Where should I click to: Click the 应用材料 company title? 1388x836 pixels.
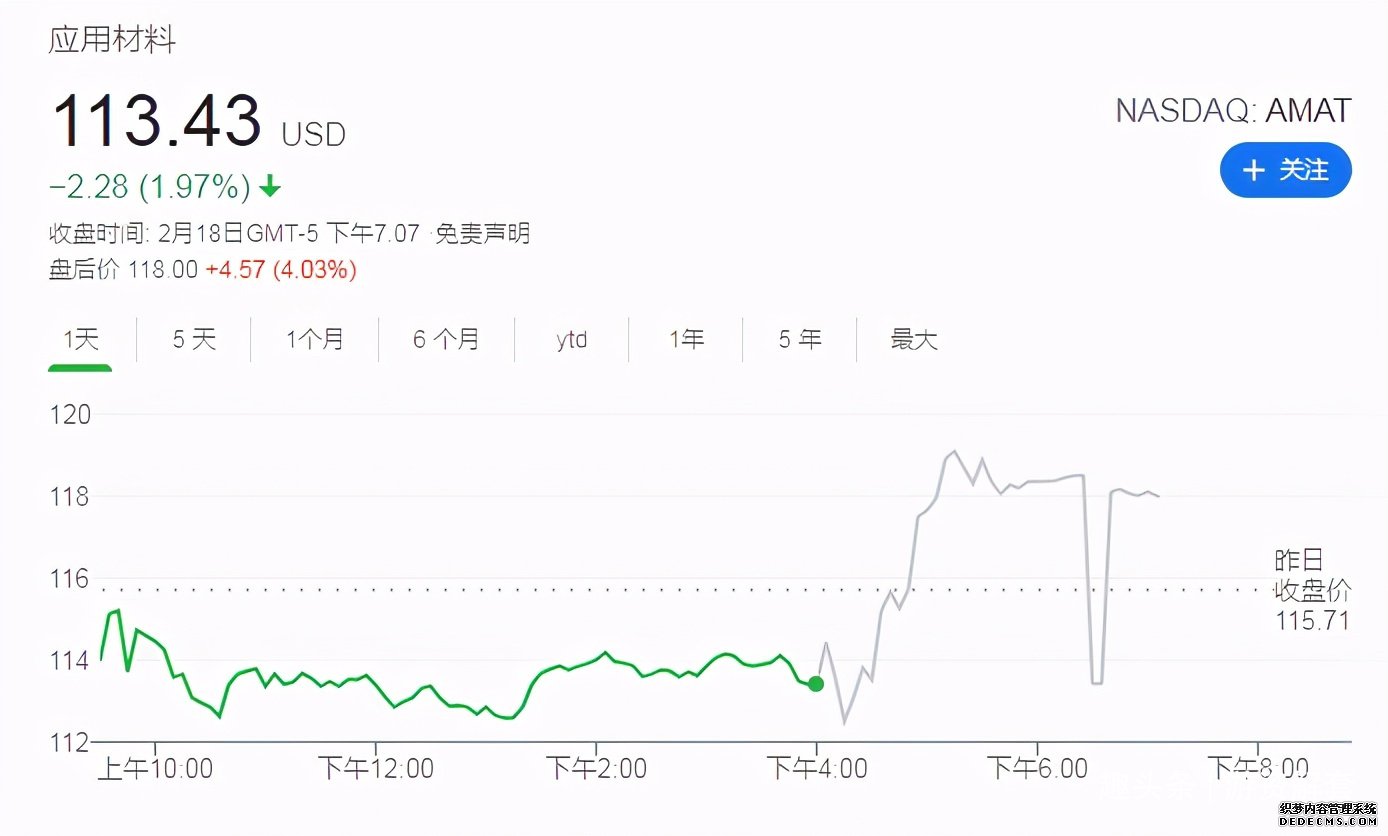point(113,40)
